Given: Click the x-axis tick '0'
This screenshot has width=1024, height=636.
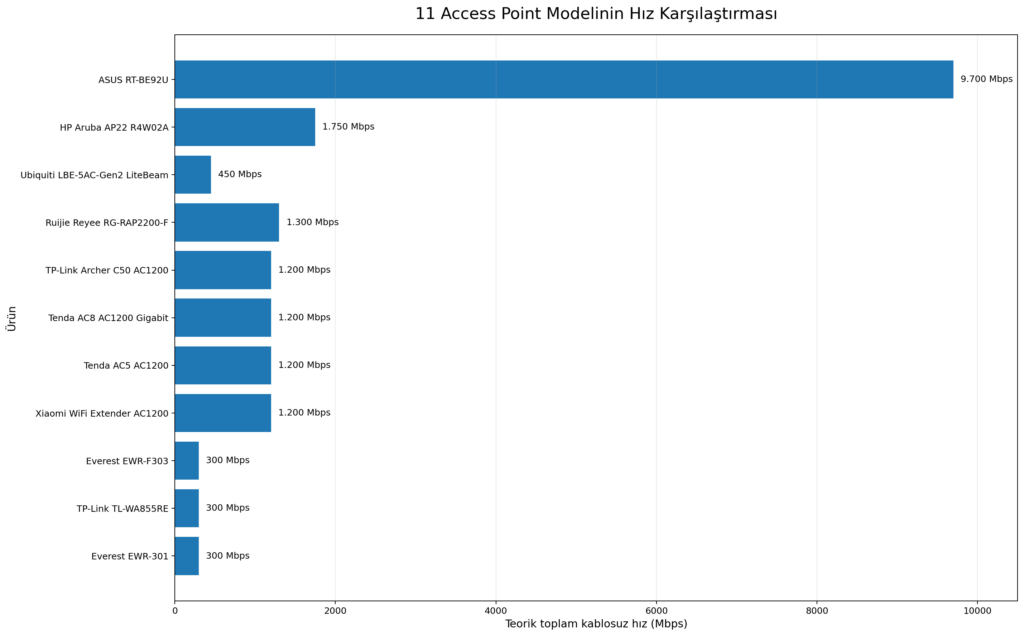Looking at the screenshot, I should 174,611.
